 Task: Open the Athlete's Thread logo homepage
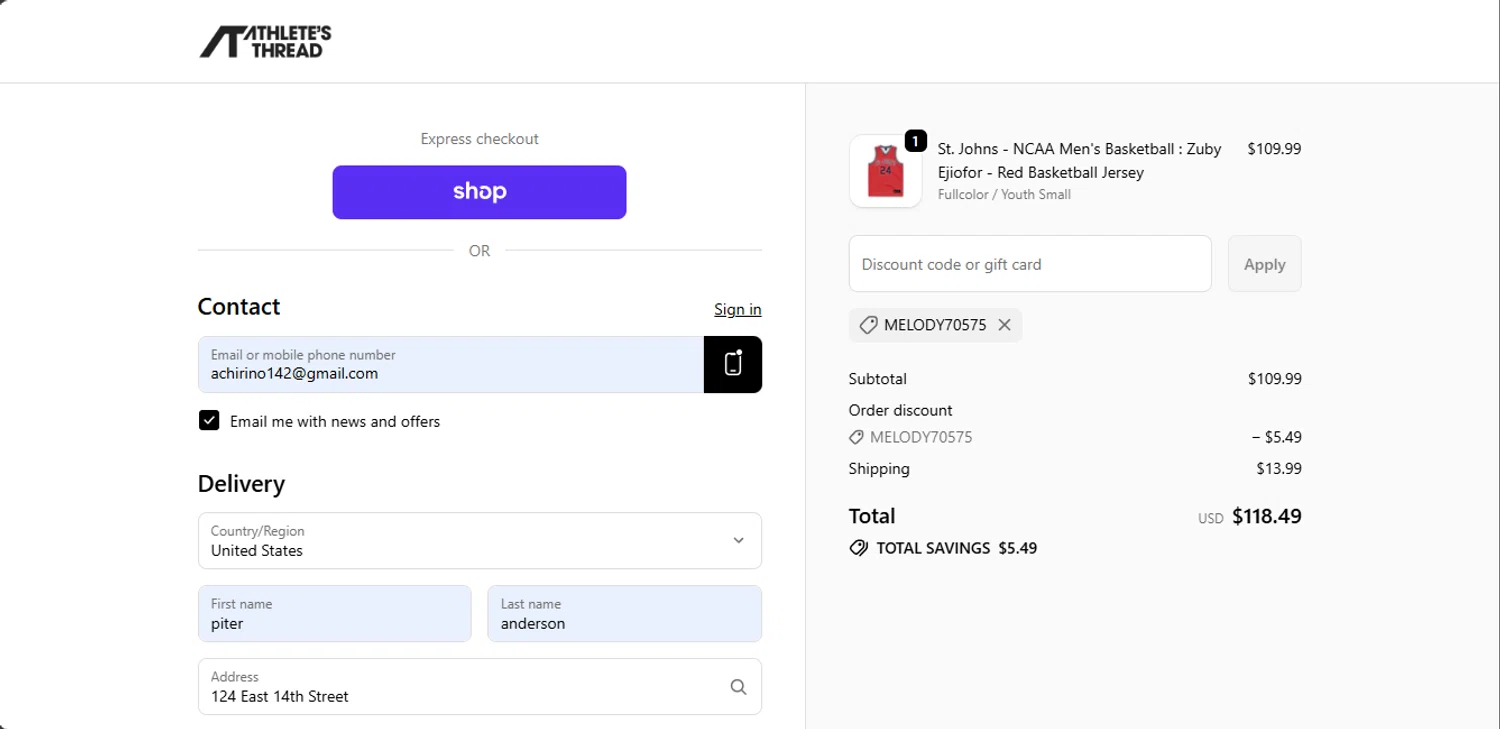pyautogui.click(x=265, y=41)
